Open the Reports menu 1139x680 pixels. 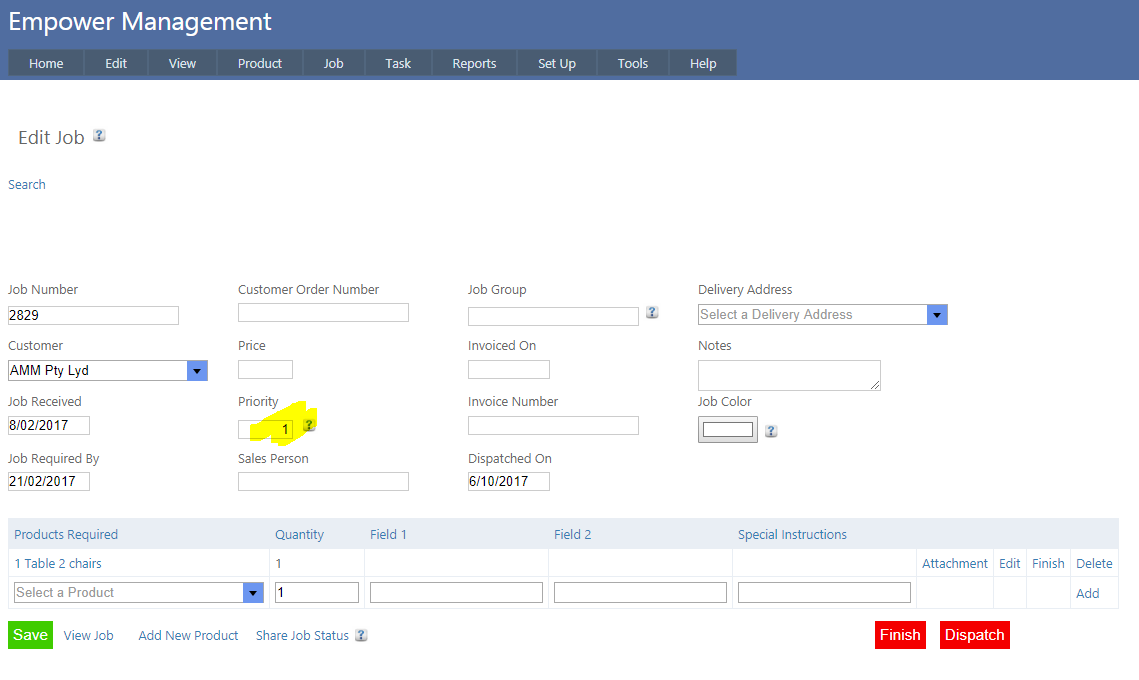click(474, 63)
